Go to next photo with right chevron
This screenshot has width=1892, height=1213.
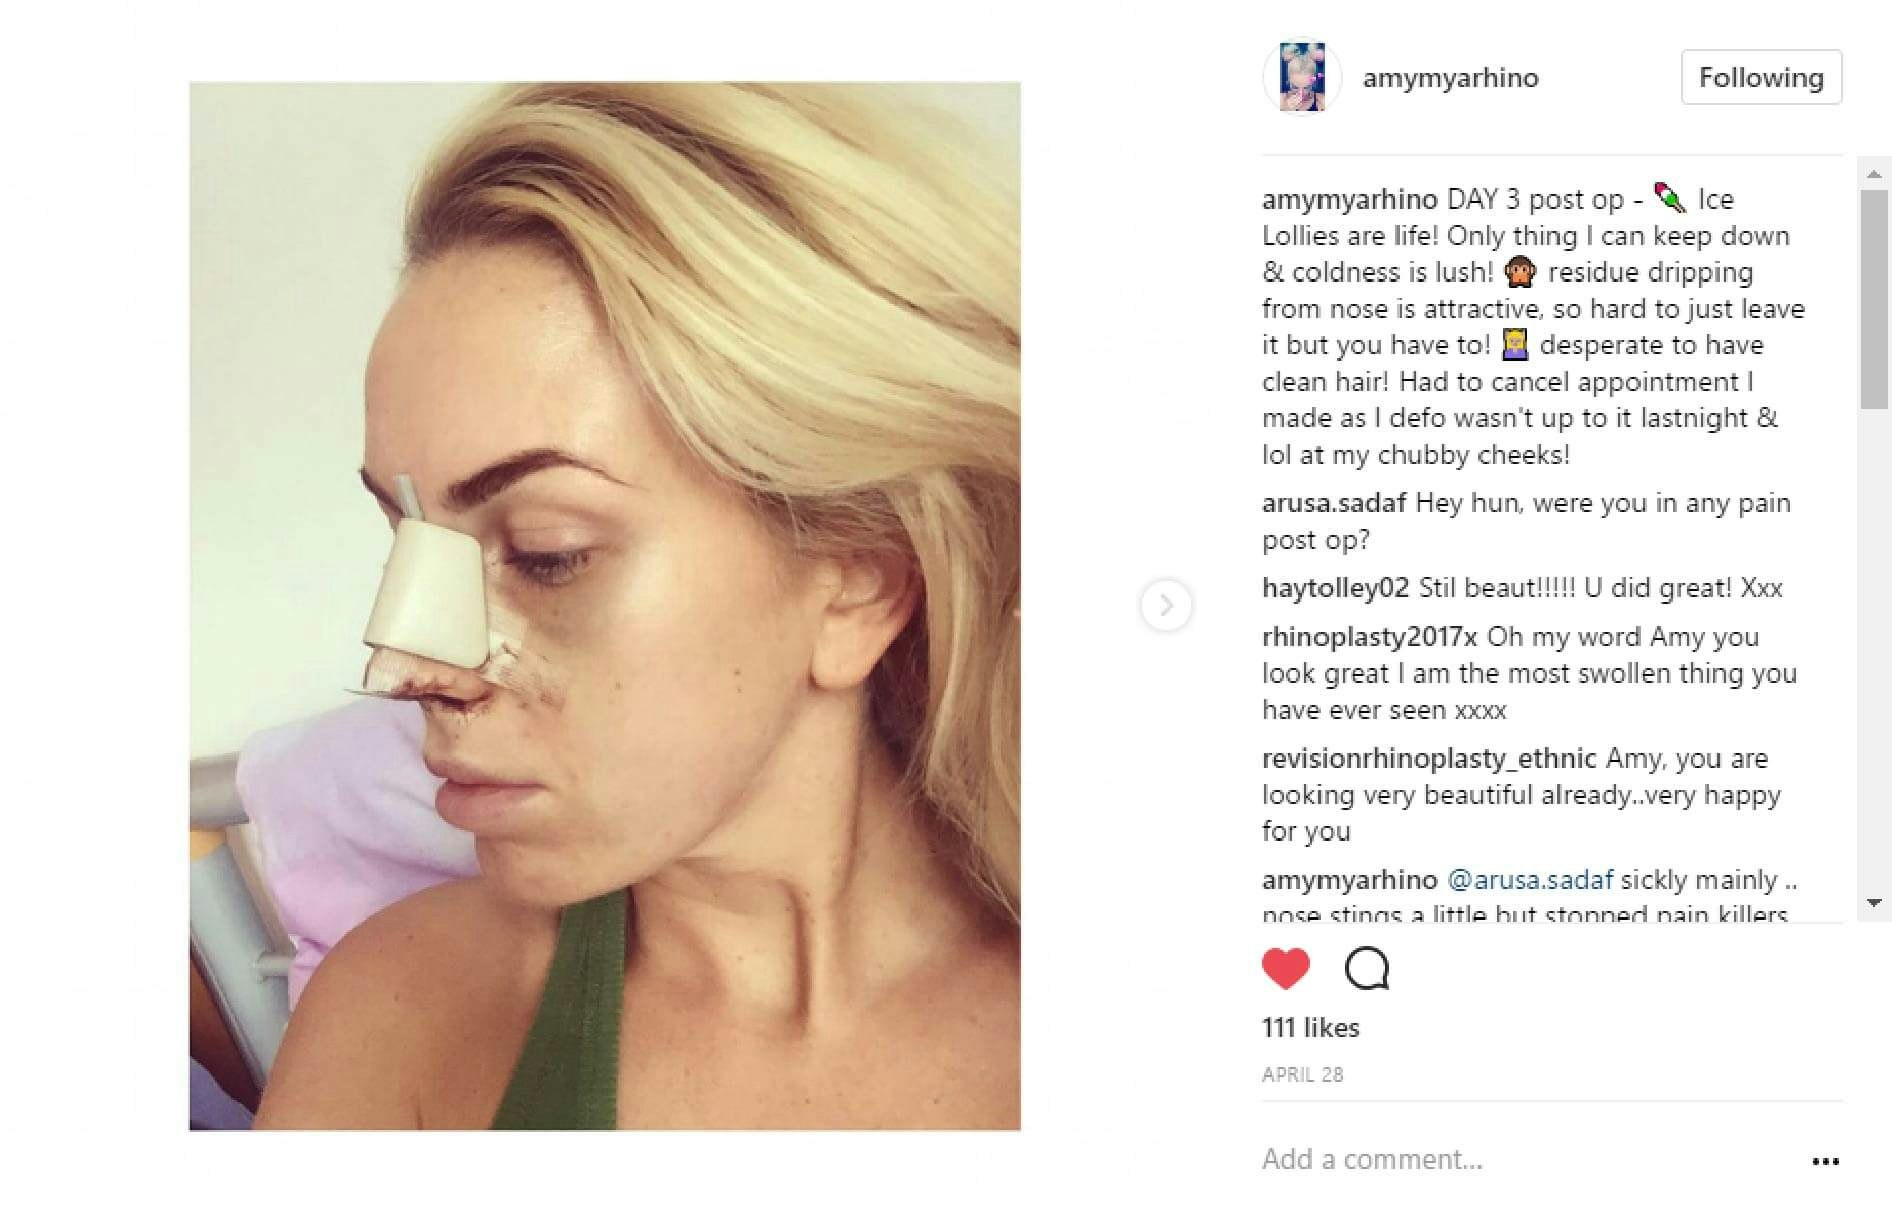pyautogui.click(x=1166, y=605)
